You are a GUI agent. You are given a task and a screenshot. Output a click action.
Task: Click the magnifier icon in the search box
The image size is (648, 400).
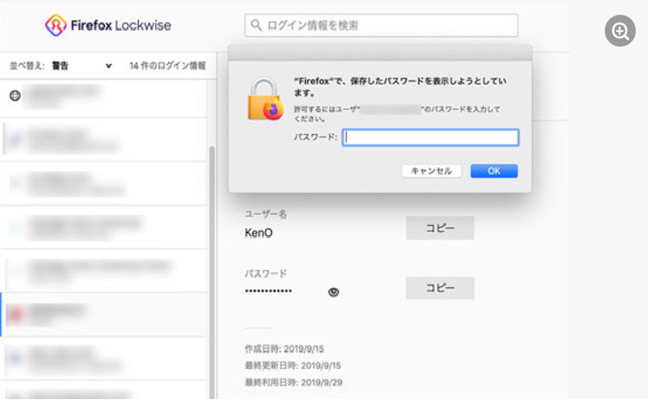point(256,25)
